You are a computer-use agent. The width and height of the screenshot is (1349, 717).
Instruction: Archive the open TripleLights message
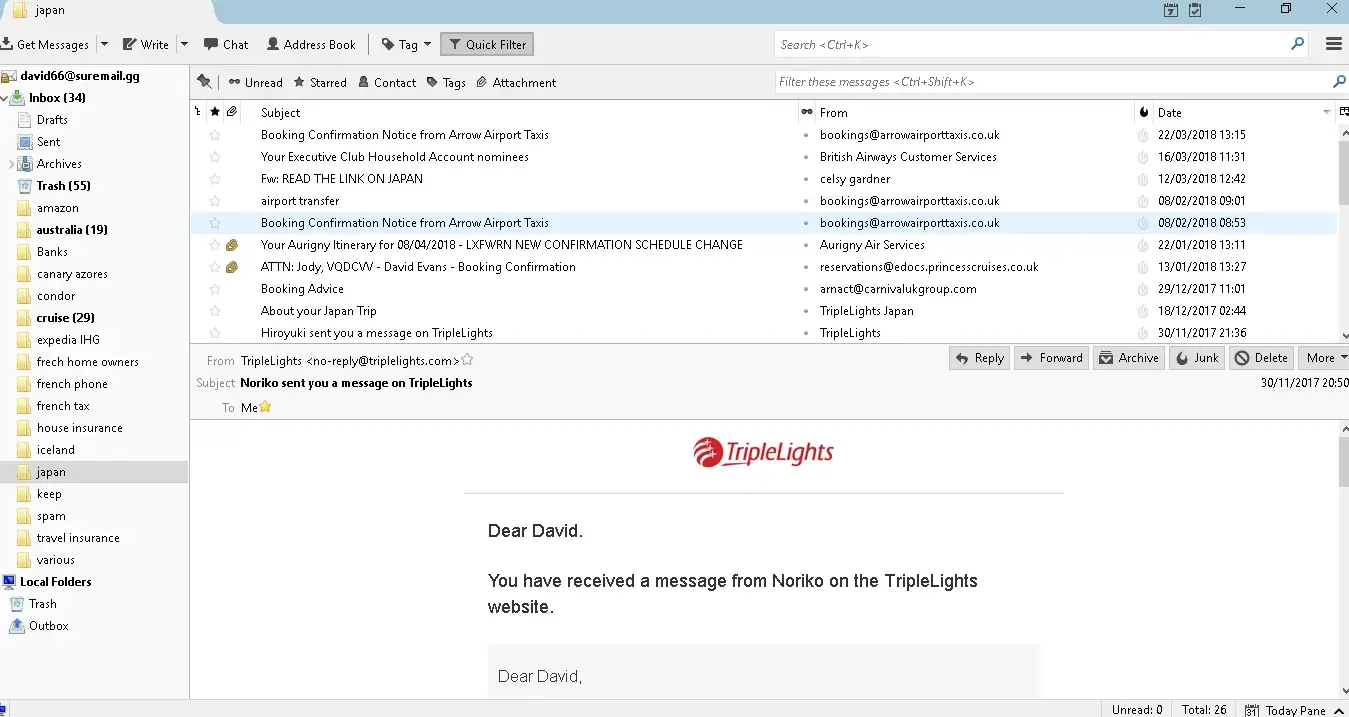coord(1129,358)
